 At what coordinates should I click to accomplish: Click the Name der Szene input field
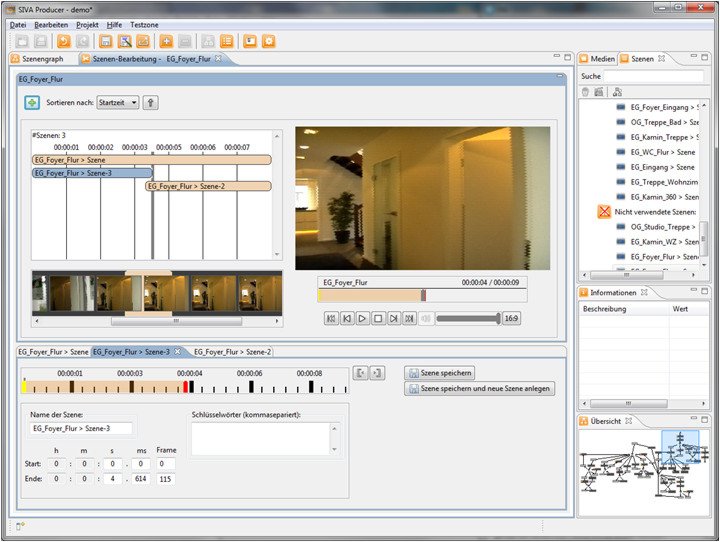tap(80, 428)
